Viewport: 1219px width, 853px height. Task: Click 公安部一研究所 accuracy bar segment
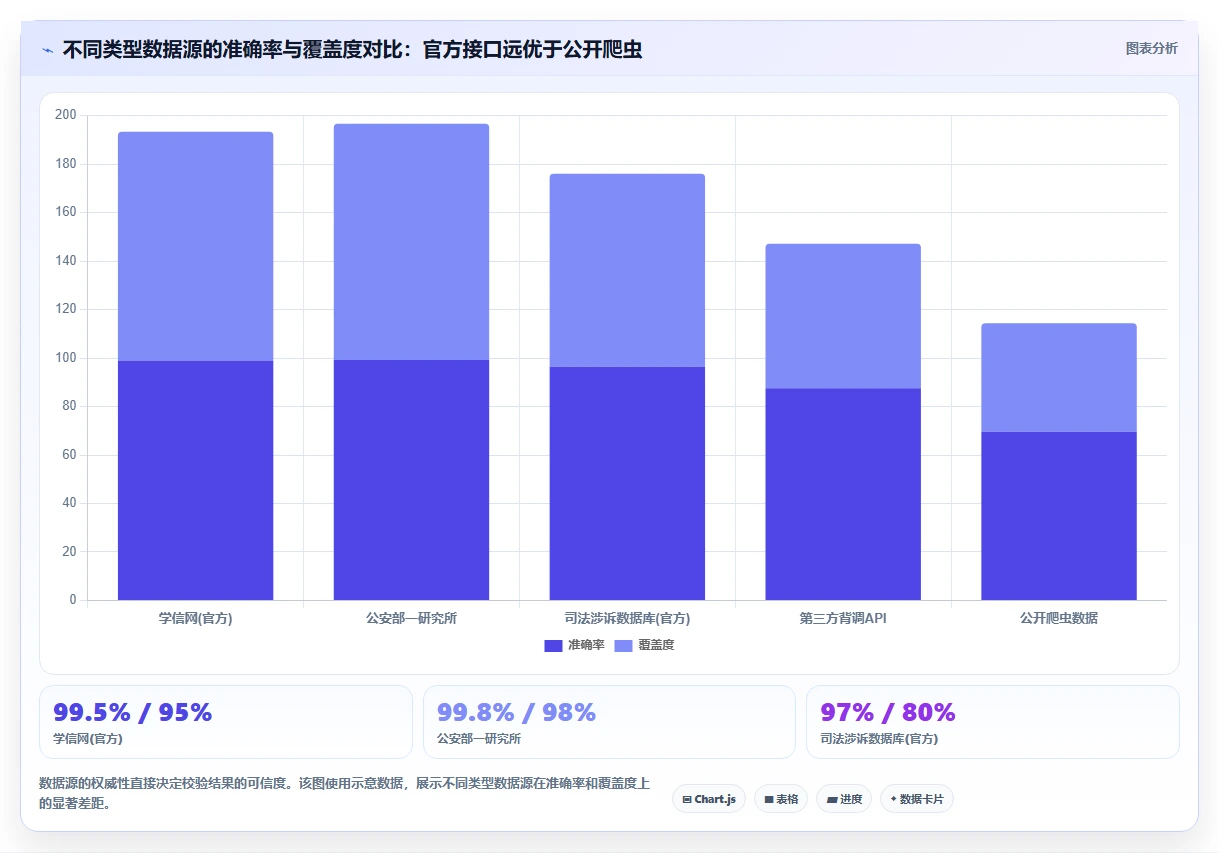tap(411, 479)
